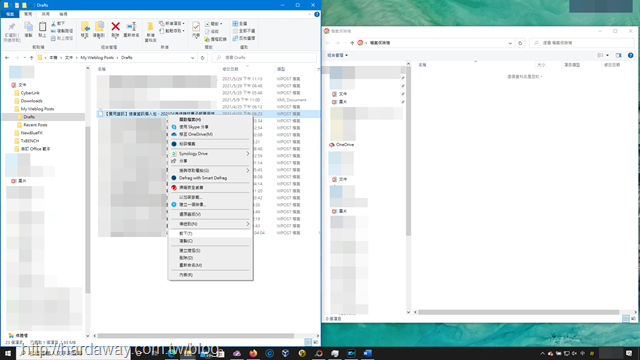Click refresh button in the right window address bar
The image size is (640, 360).
point(520,43)
